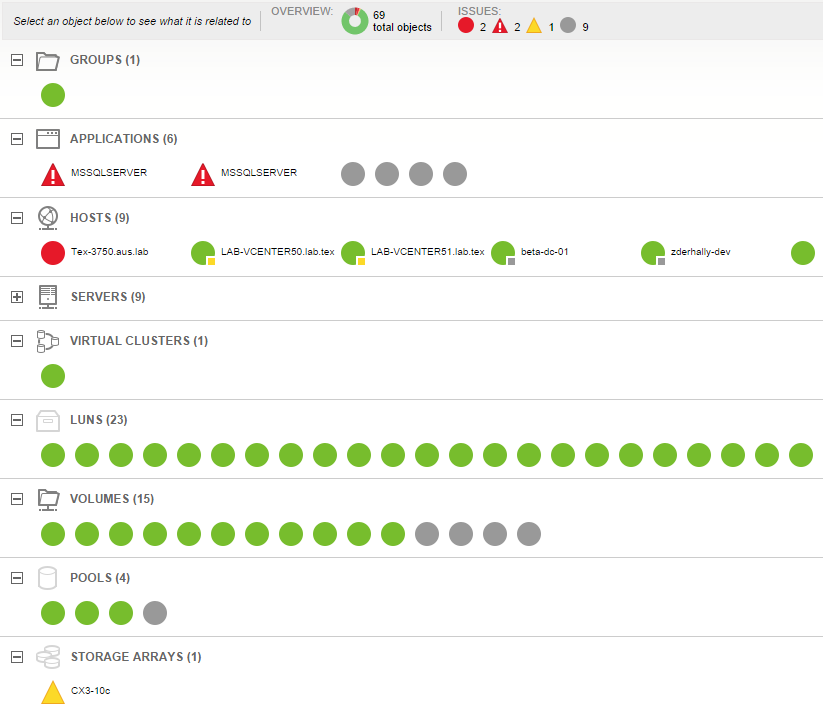
Task: Select the zderhally-dev host status icon
Action: (653, 253)
